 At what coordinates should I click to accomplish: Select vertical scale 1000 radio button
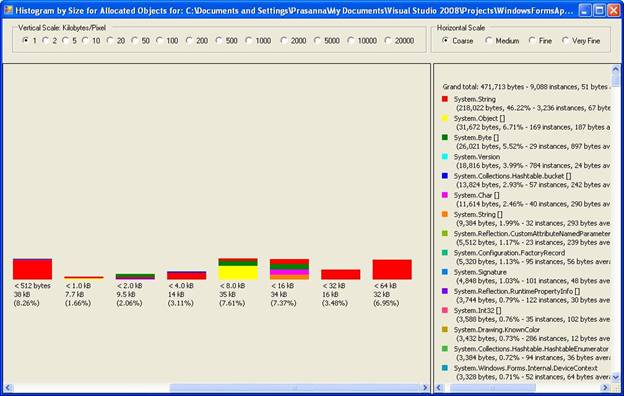pyautogui.click(x=248, y=41)
